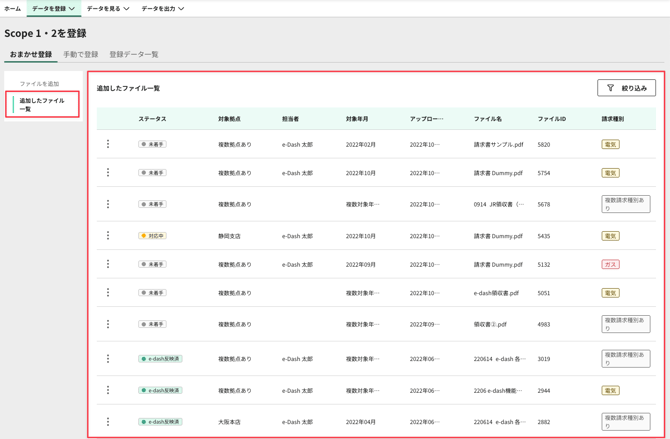Switch to the 登録データ一覧 tab
This screenshot has width=670, height=439.
tap(133, 55)
